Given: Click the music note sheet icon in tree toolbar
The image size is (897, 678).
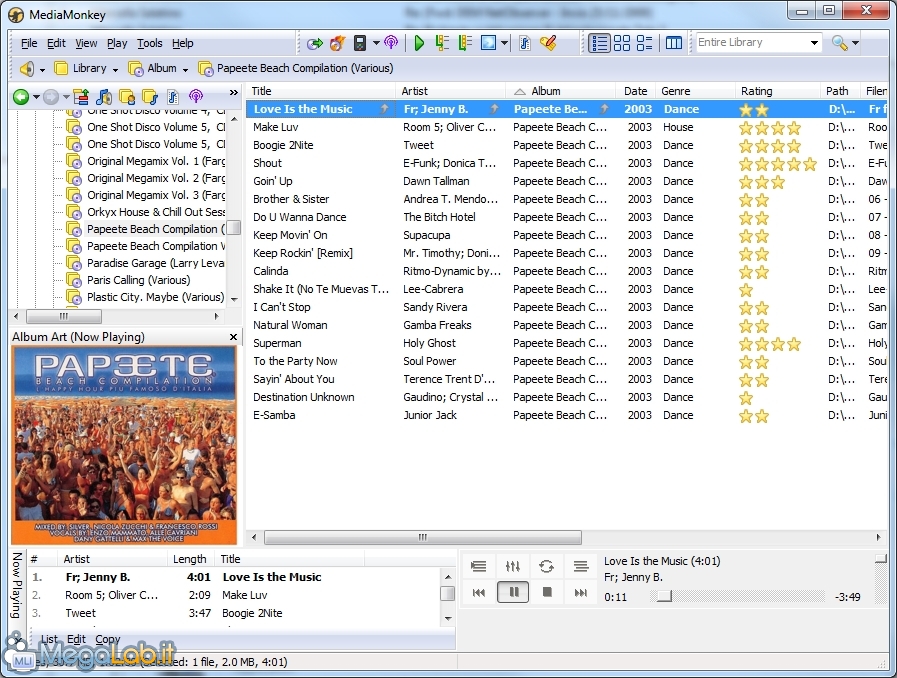Looking at the screenshot, I should pos(173,97).
